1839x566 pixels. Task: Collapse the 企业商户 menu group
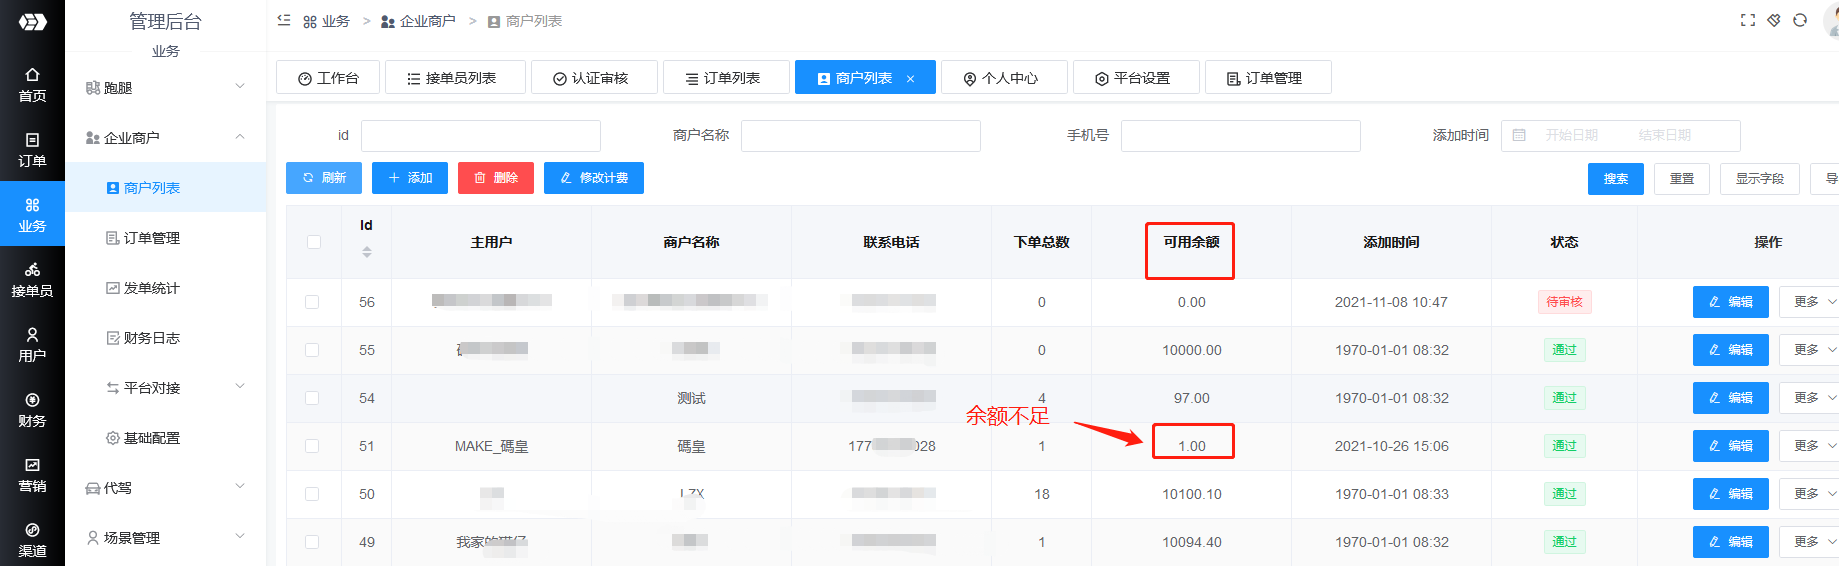tap(166, 138)
